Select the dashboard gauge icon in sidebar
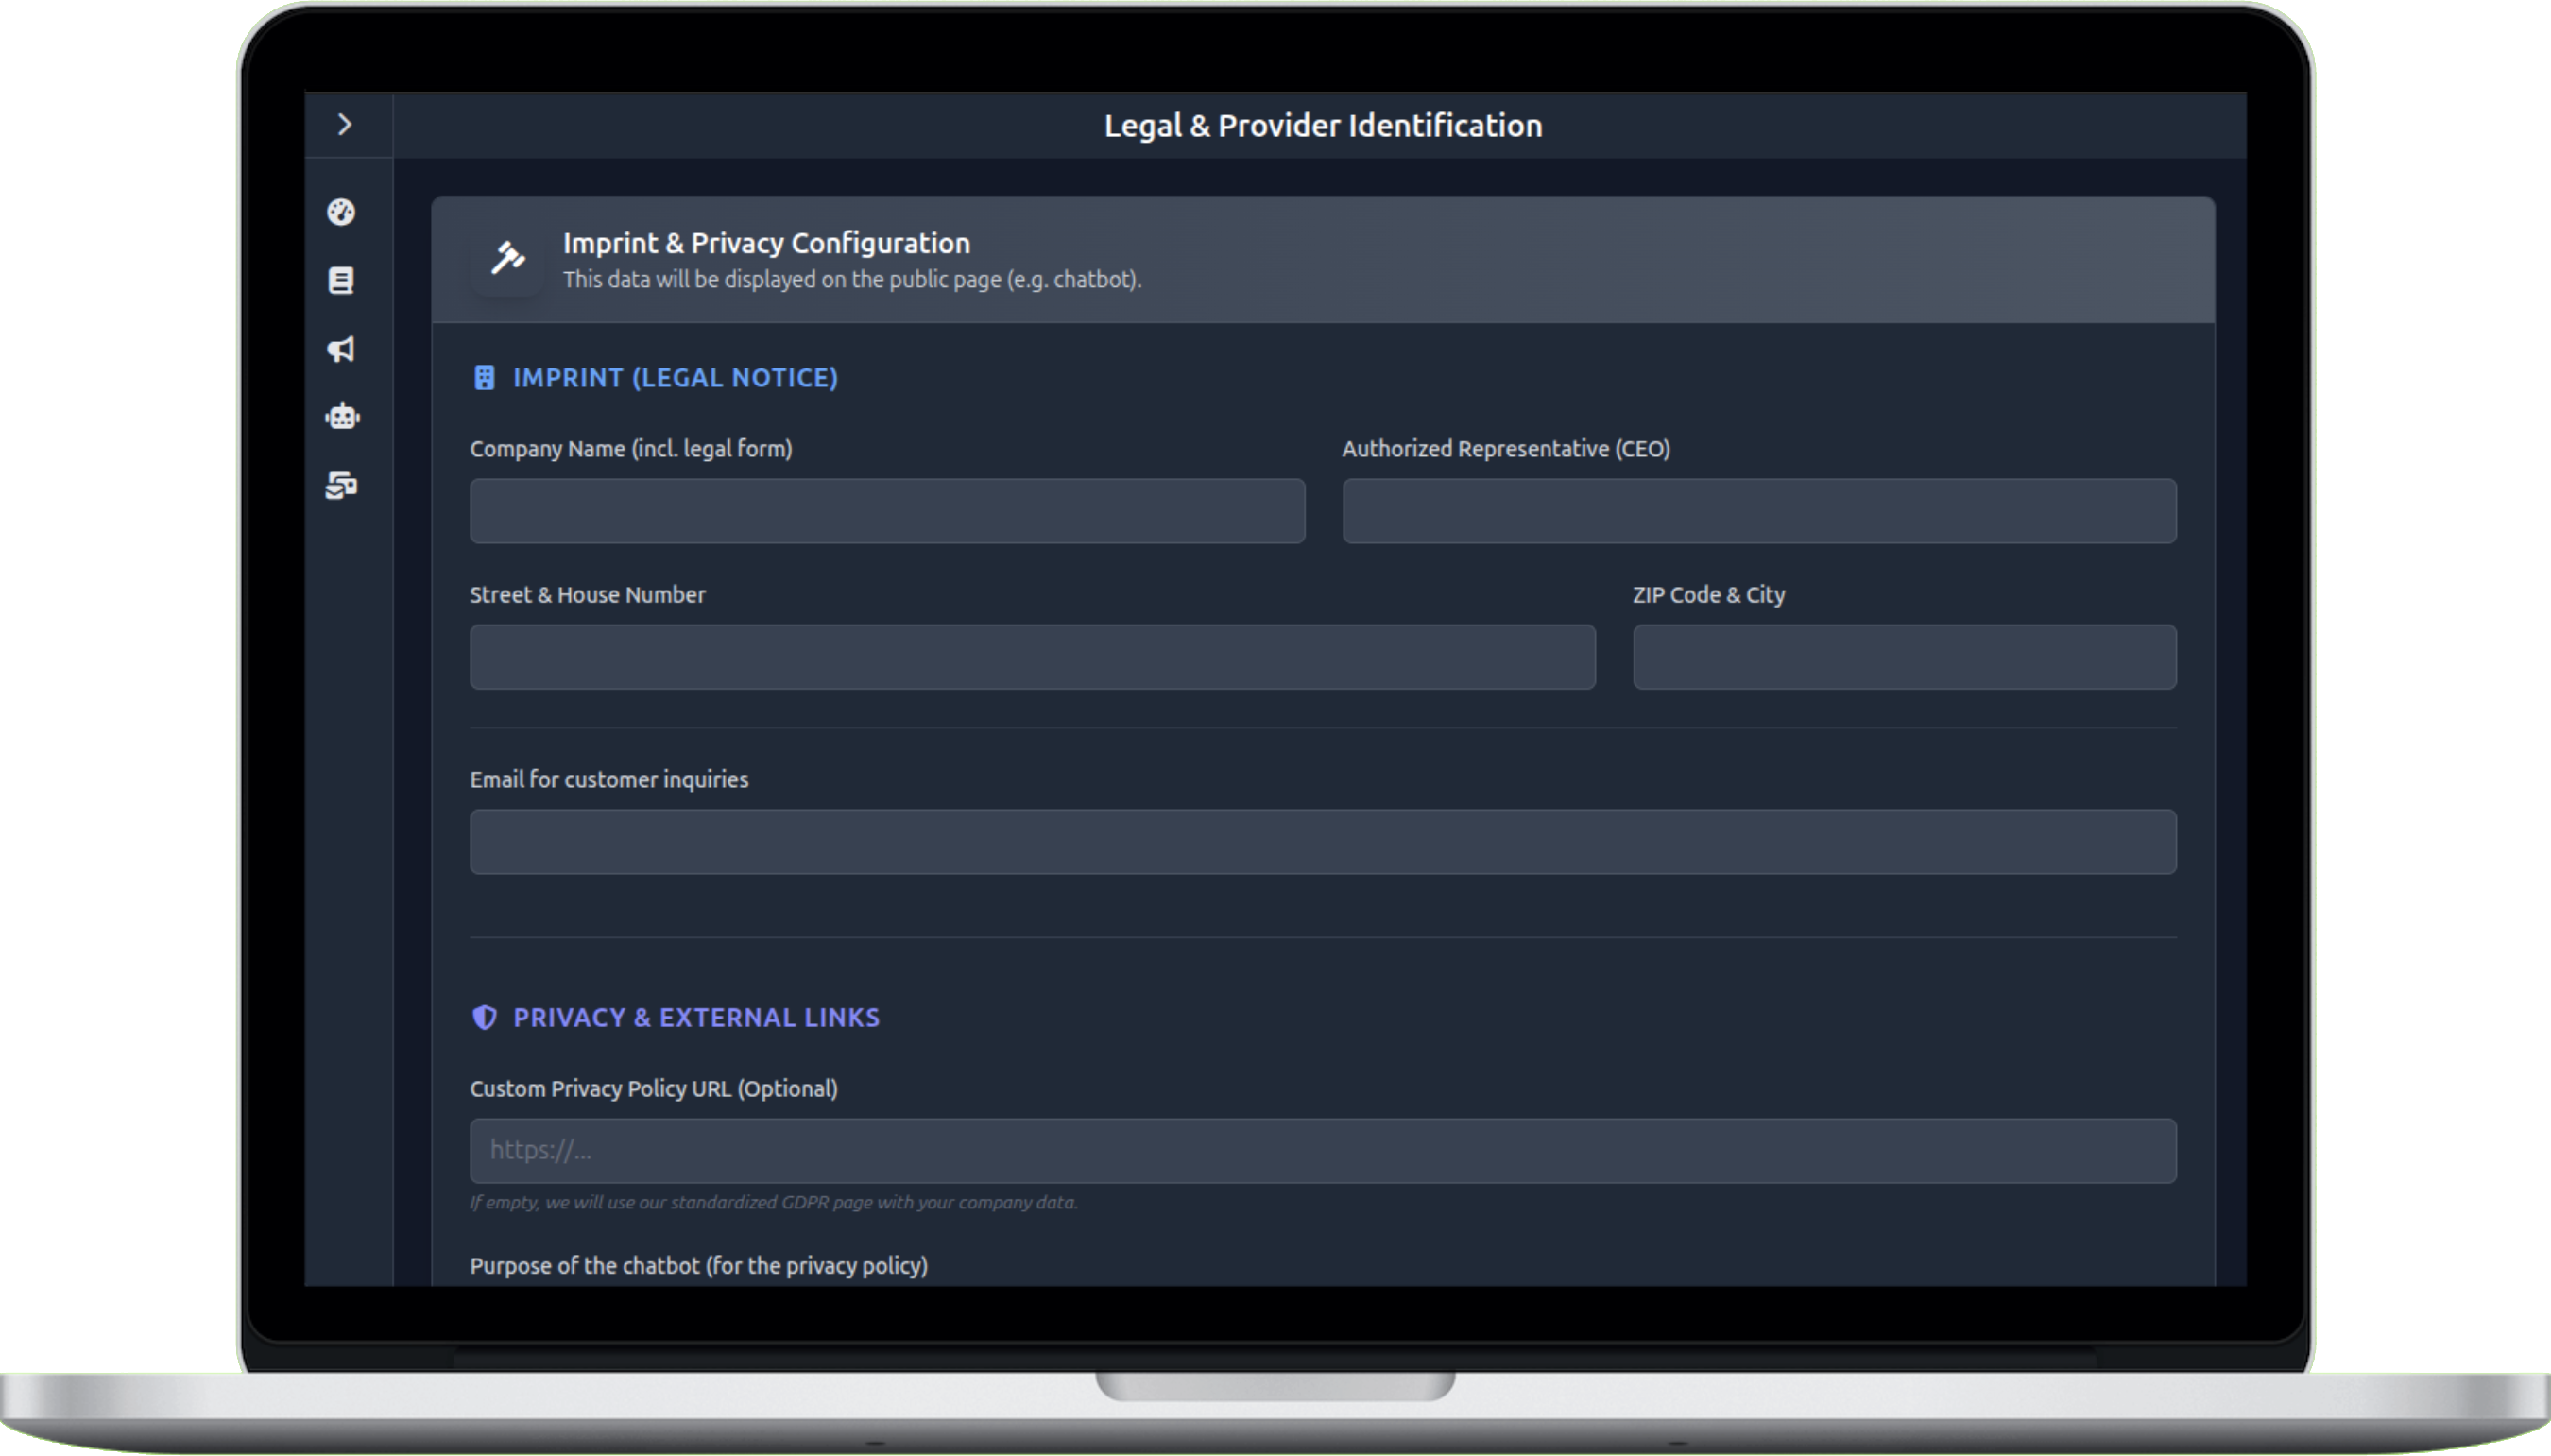The height and width of the screenshot is (1456, 2551). click(342, 213)
